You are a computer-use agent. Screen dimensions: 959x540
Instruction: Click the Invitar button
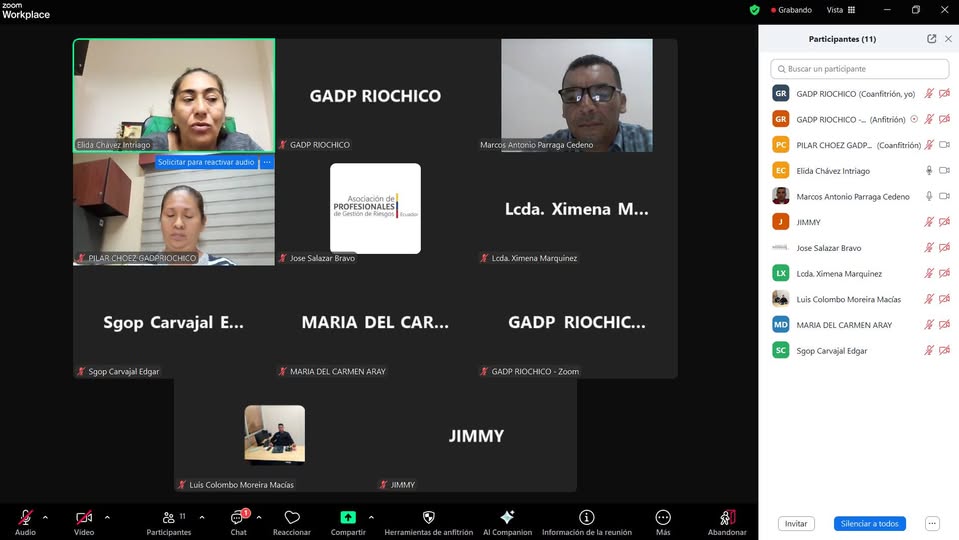click(x=795, y=524)
